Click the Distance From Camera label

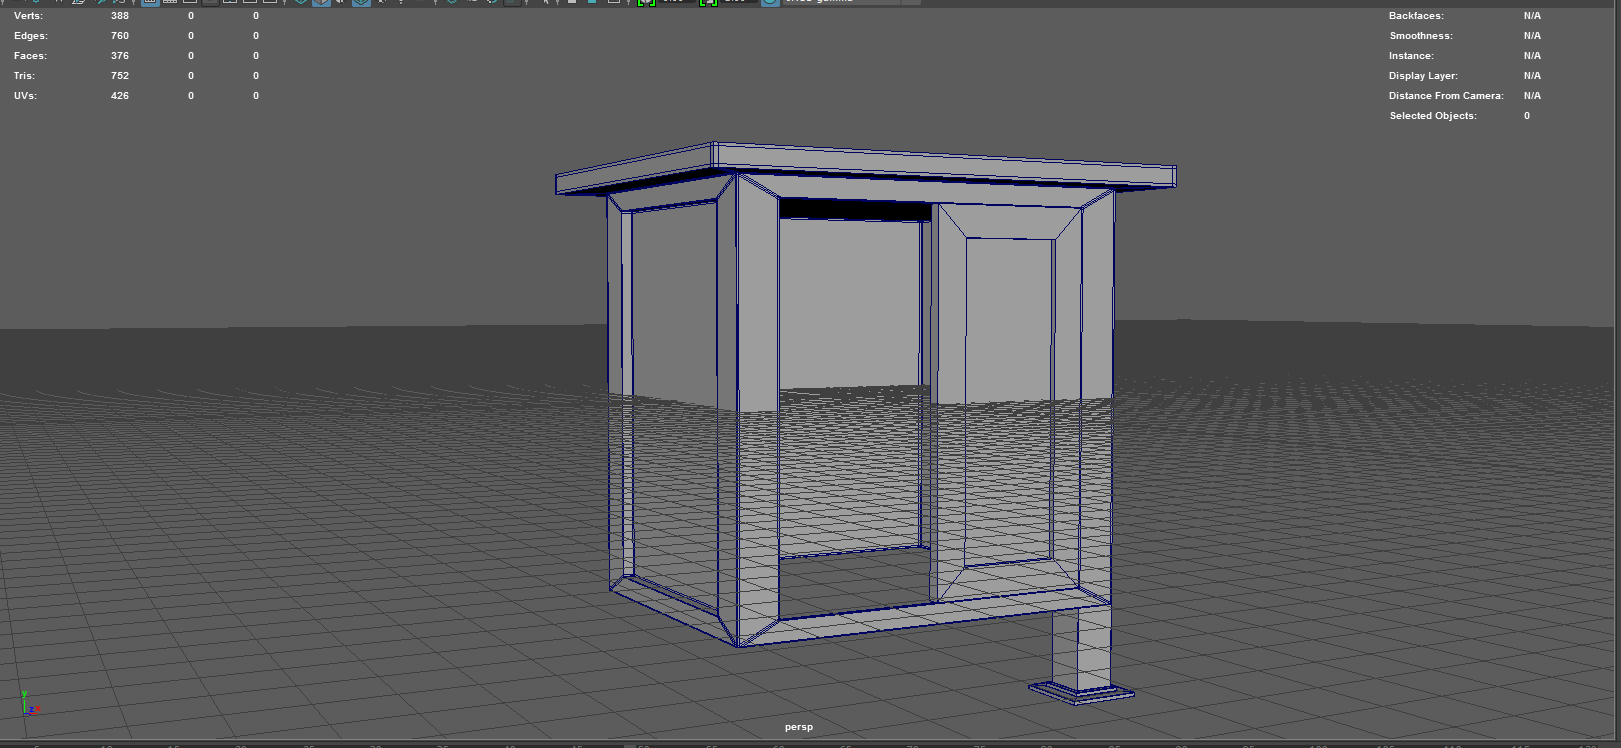[1446, 96]
